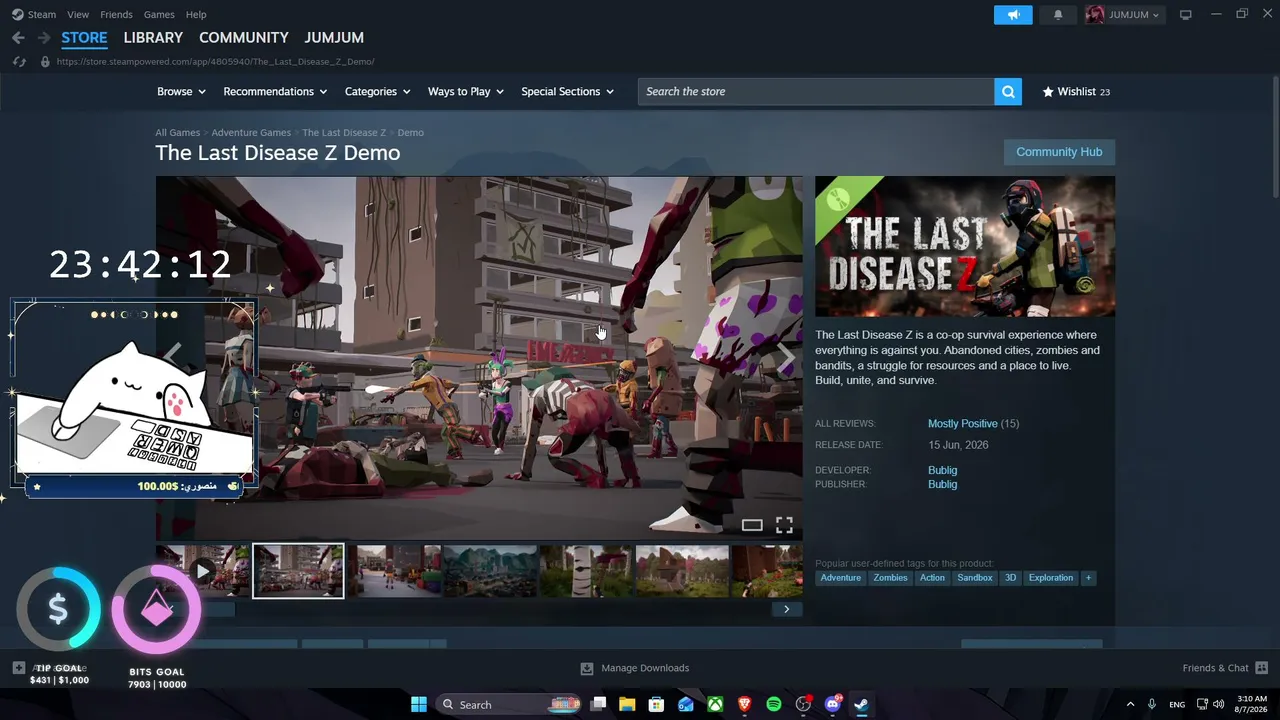Image resolution: width=1280 pixels, height=720 pixels.
Task: Go to the STORE tab
Action: (84, 38)
